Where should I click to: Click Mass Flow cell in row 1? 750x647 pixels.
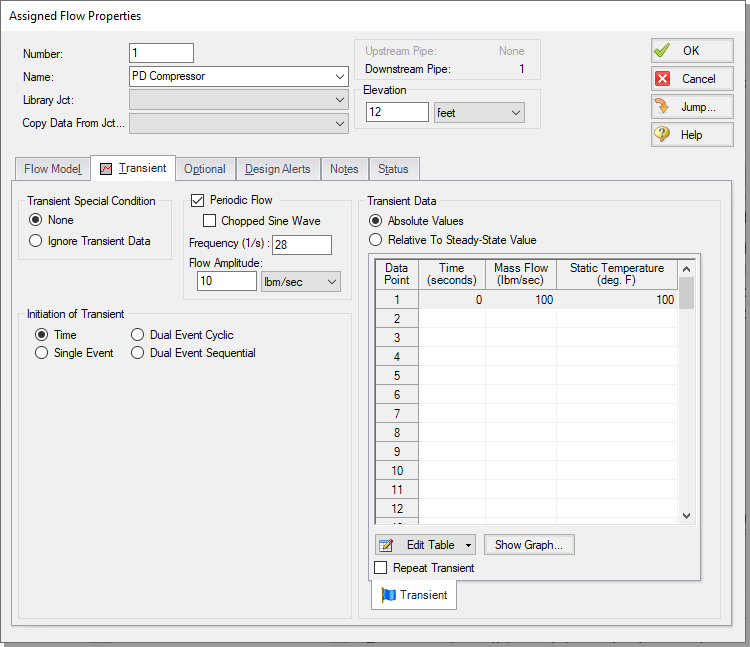click(521, 300)
